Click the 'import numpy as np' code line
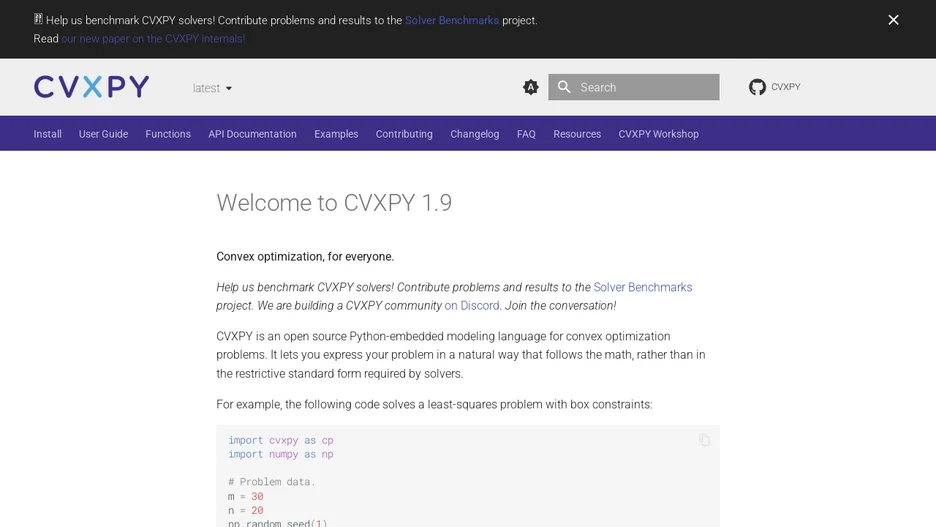This screenshot has width=936, height=527. [x=281, y=454]
